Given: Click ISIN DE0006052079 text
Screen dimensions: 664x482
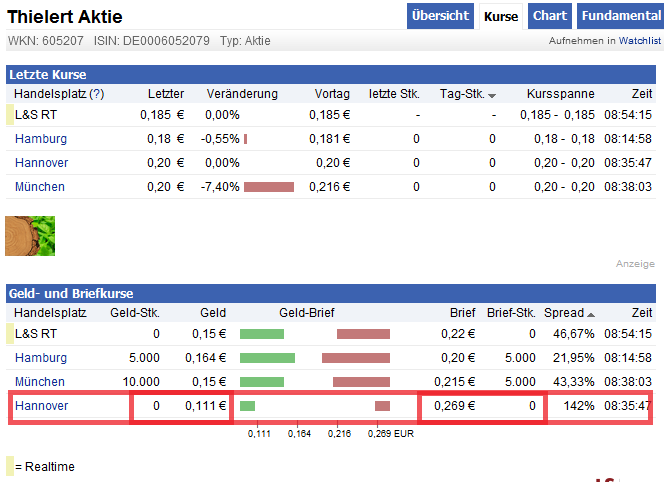Looking at the screenshot, I should [x=152, y=41].
